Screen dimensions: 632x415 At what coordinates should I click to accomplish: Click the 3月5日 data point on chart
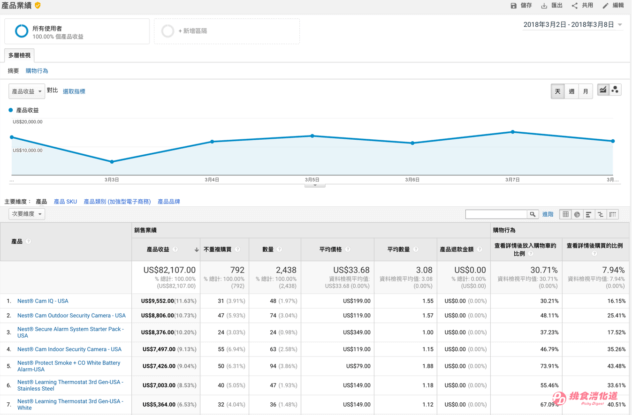(312, 136)
